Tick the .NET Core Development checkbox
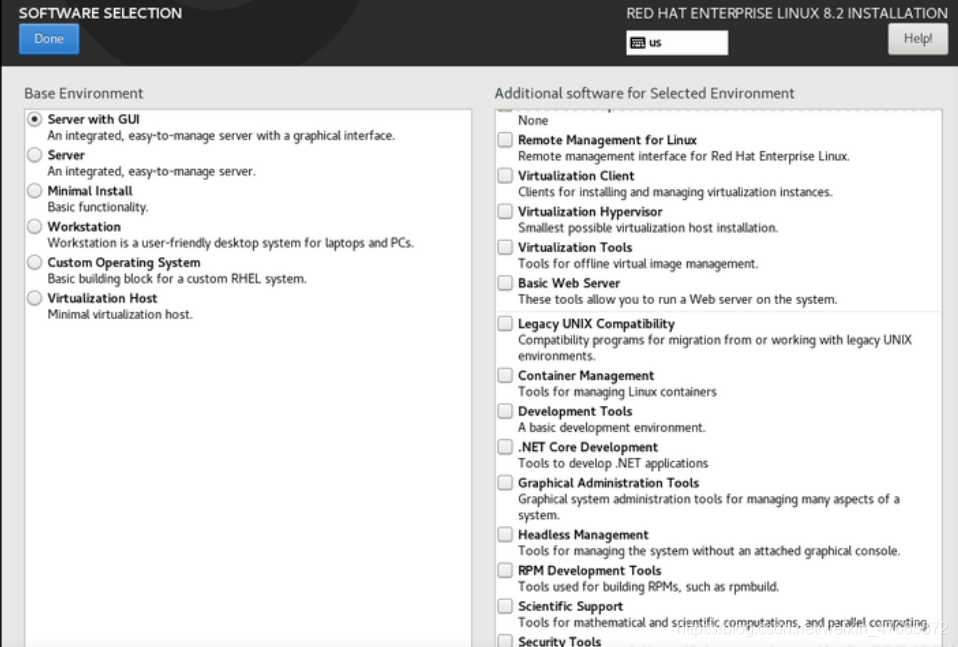Screen dimensions: 958x647 tap(505, 447)
